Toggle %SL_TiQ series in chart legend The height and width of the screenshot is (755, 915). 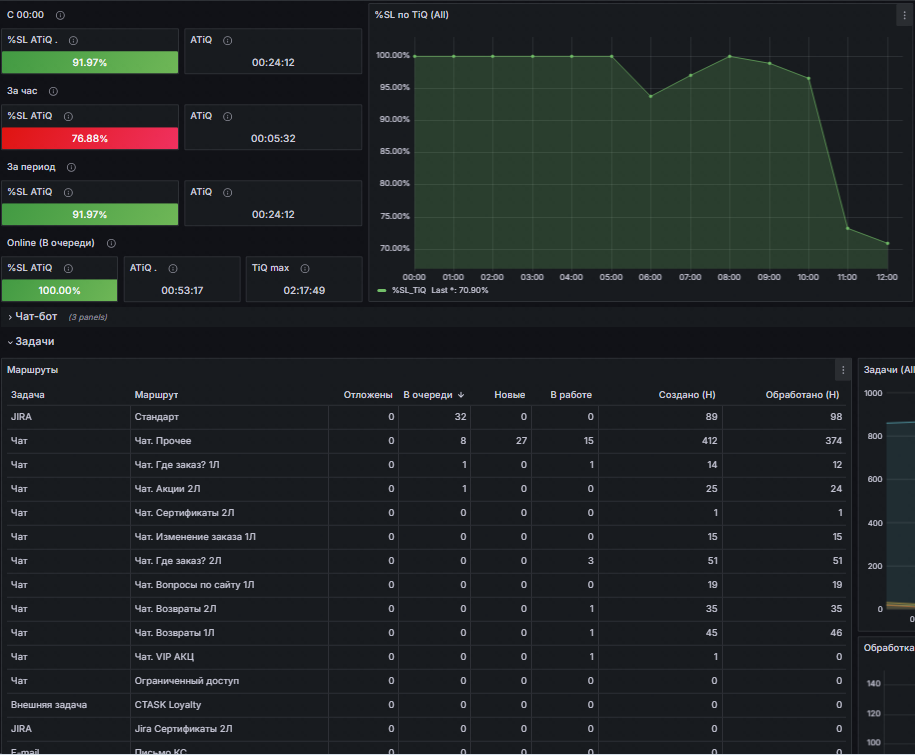coord(409,290)
